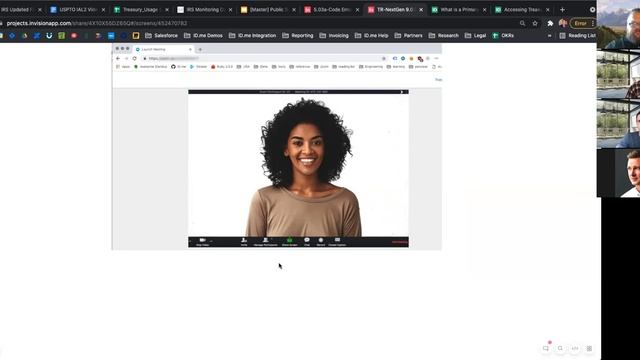The width and height of the screenshot is (640, 360).
Task: Open the Research bookmarks folder
Action: [444, 36]
